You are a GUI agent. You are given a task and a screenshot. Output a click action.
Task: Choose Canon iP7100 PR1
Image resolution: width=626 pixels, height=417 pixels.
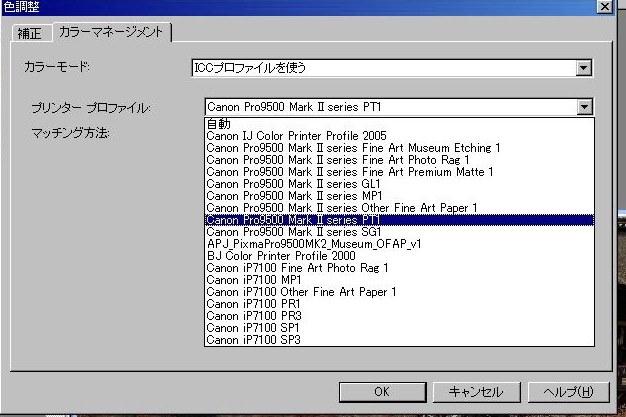click(x=399, y=304)
